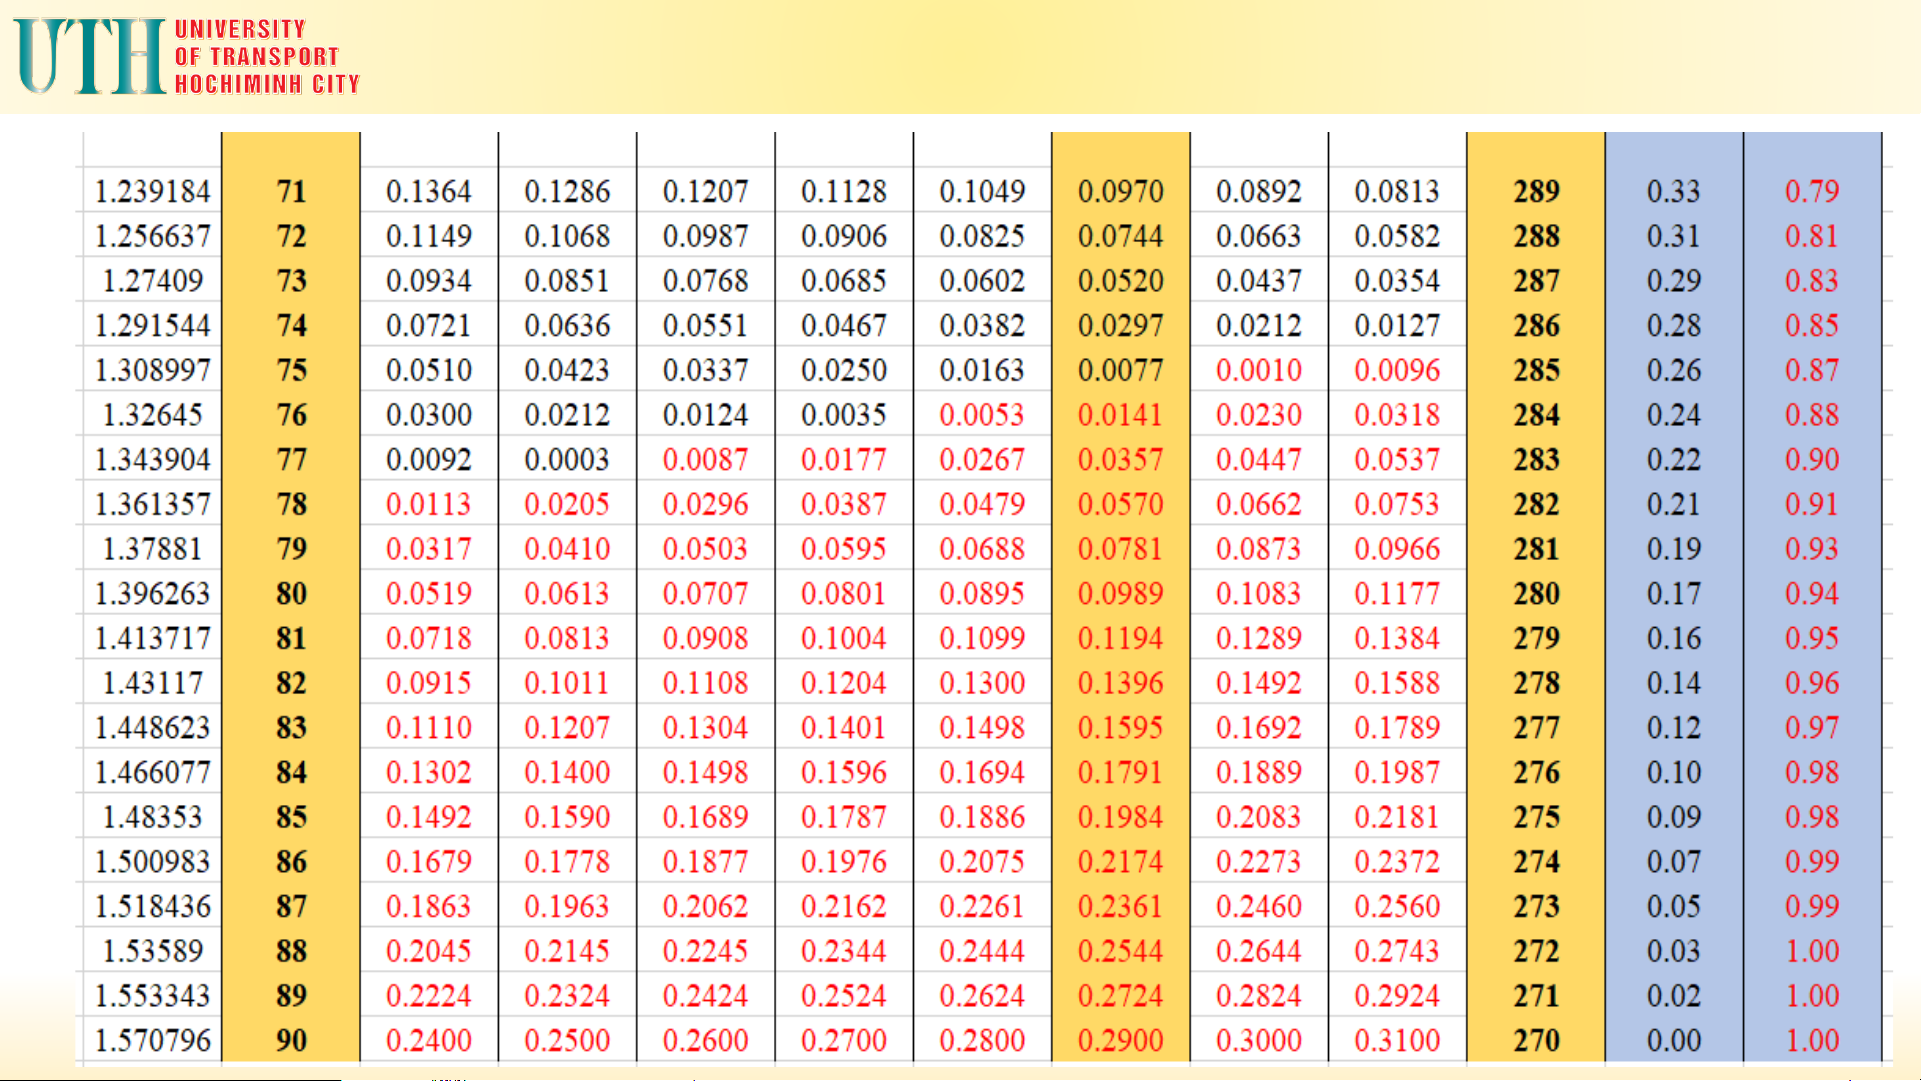Click the cell showing 1.570796
Viewport: 1921px width, 1081px height.
pyautogui.click(x=152, y=1040)
